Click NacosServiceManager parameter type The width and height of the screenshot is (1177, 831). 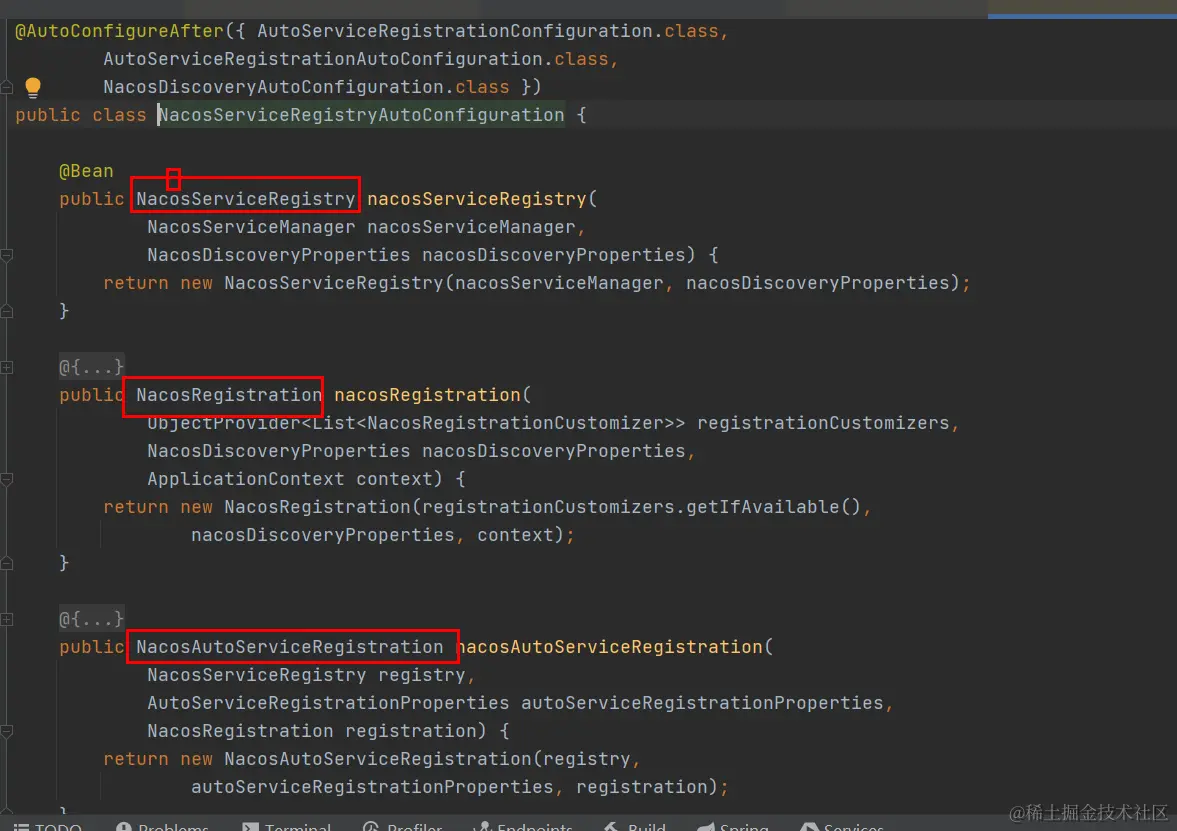[x=251, y=227]
